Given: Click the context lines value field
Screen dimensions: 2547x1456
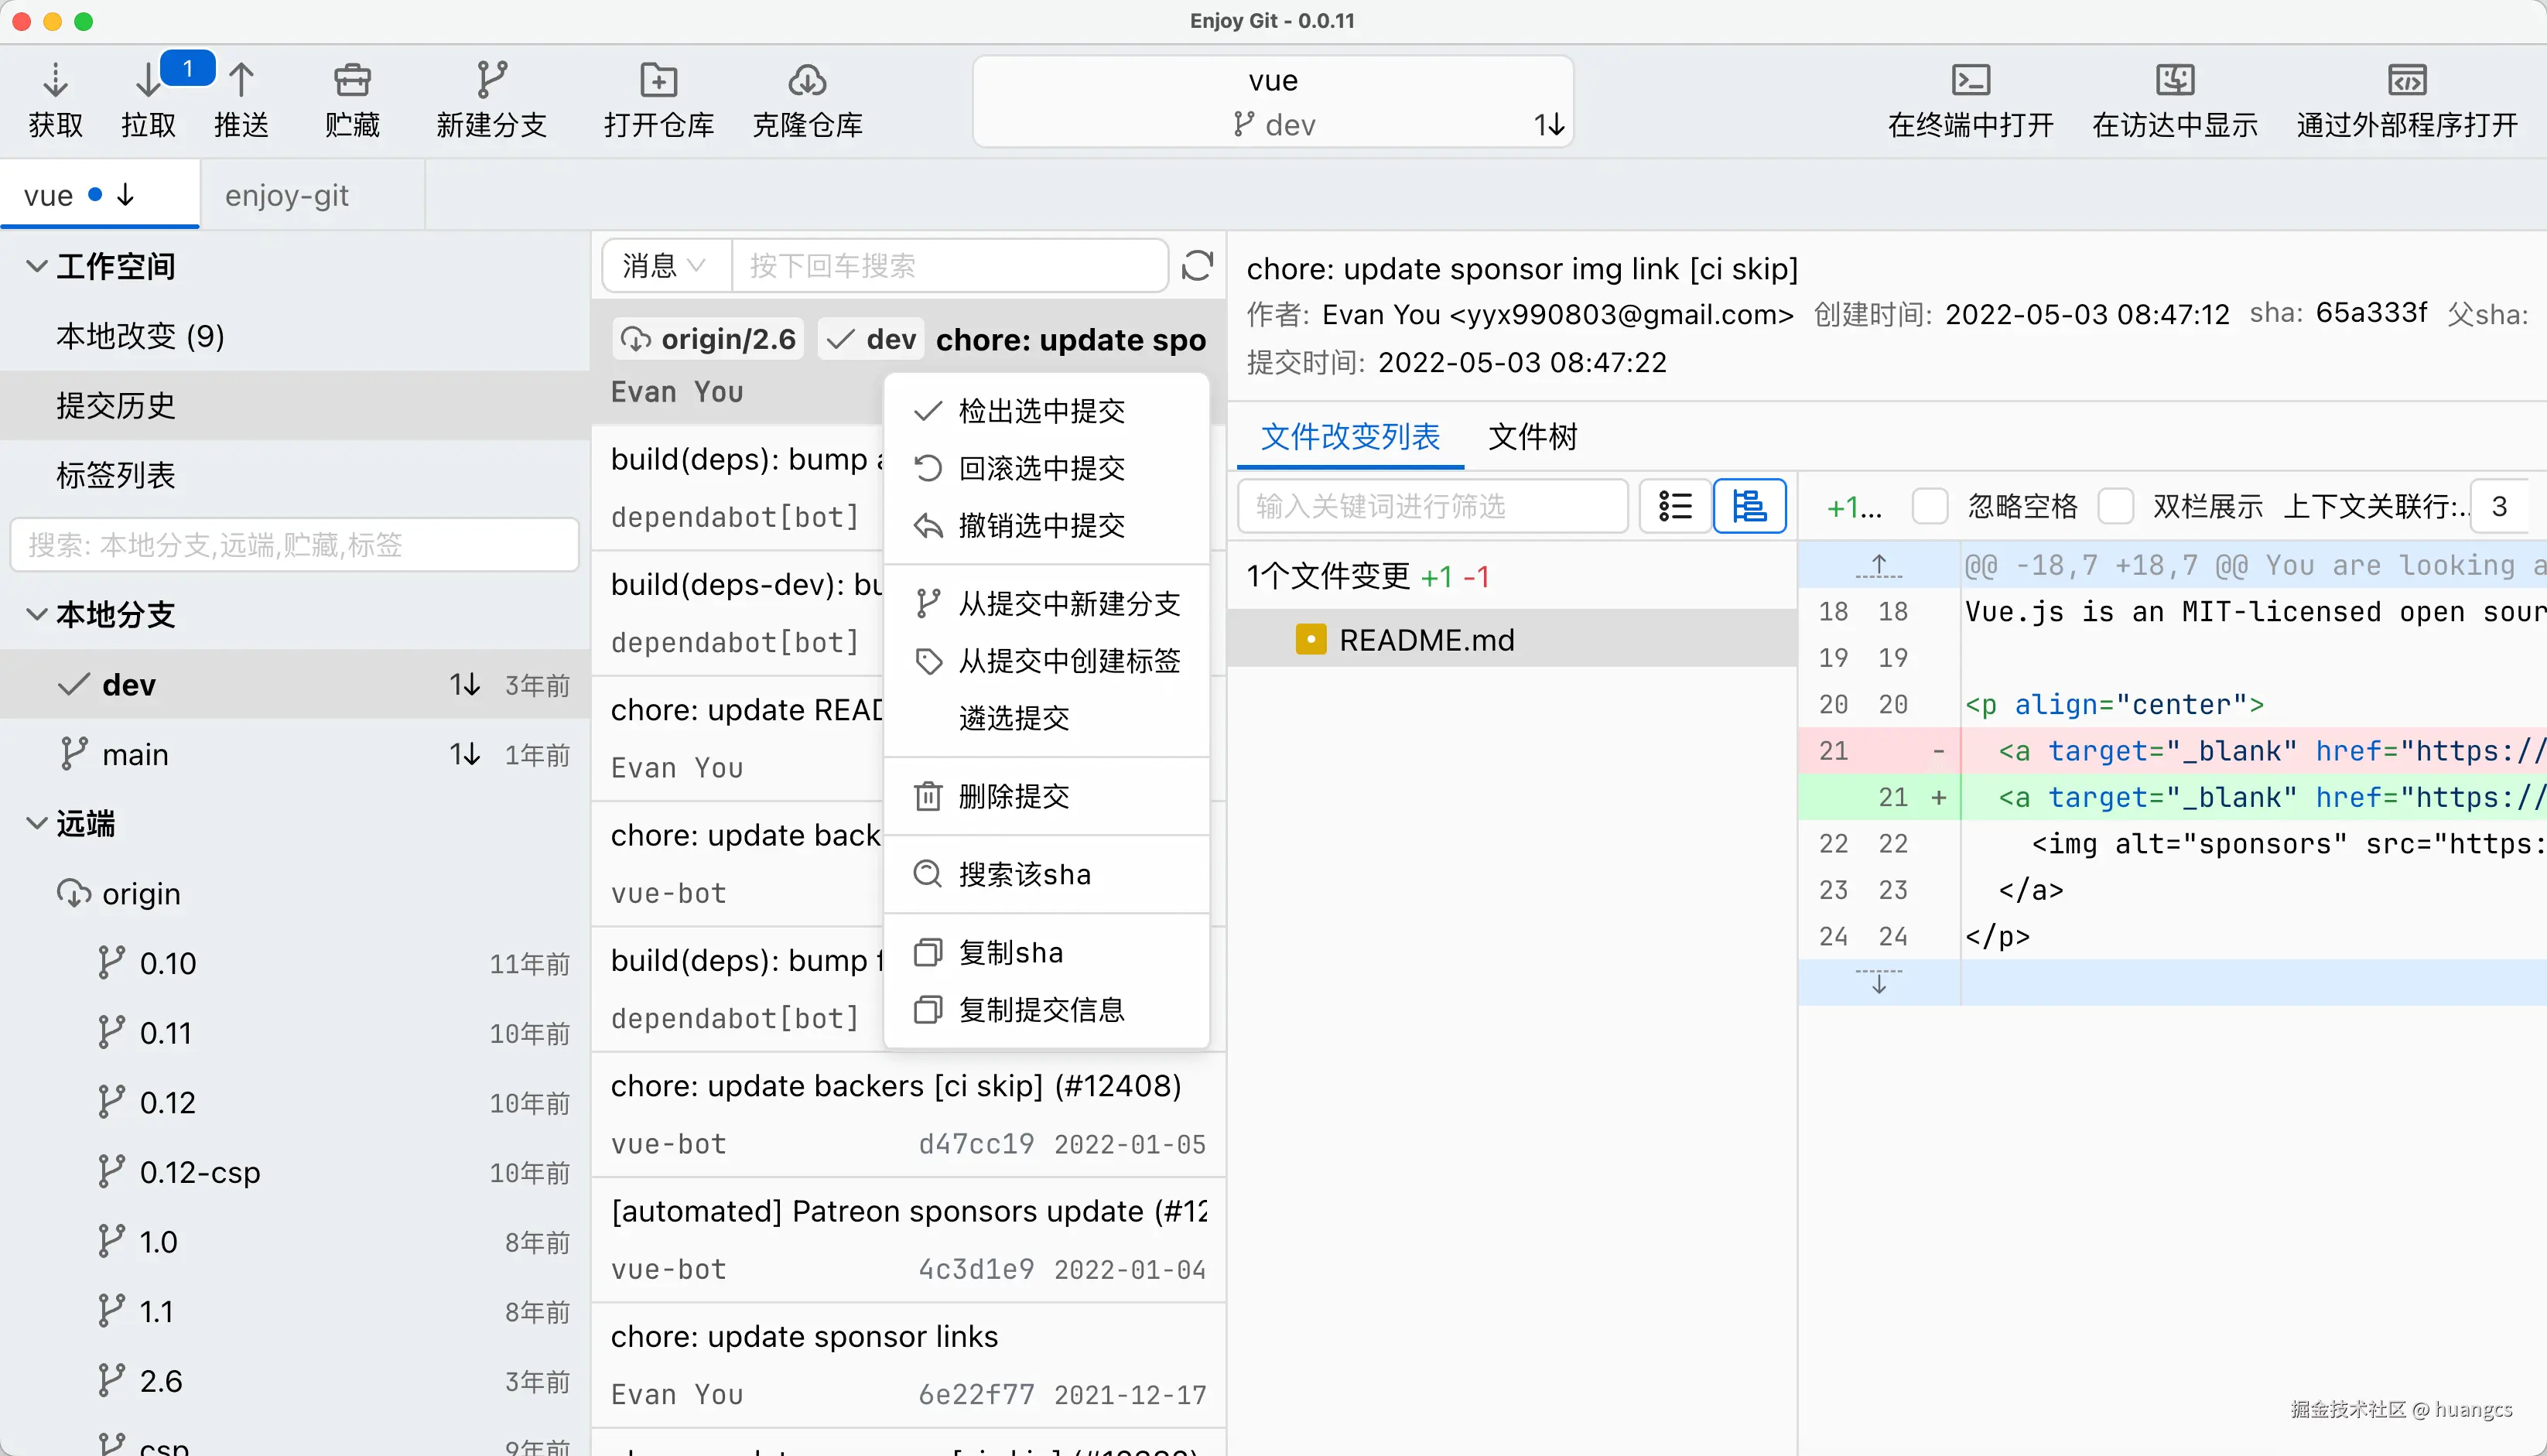Looking at the screenshot, I should (2502, 506).
